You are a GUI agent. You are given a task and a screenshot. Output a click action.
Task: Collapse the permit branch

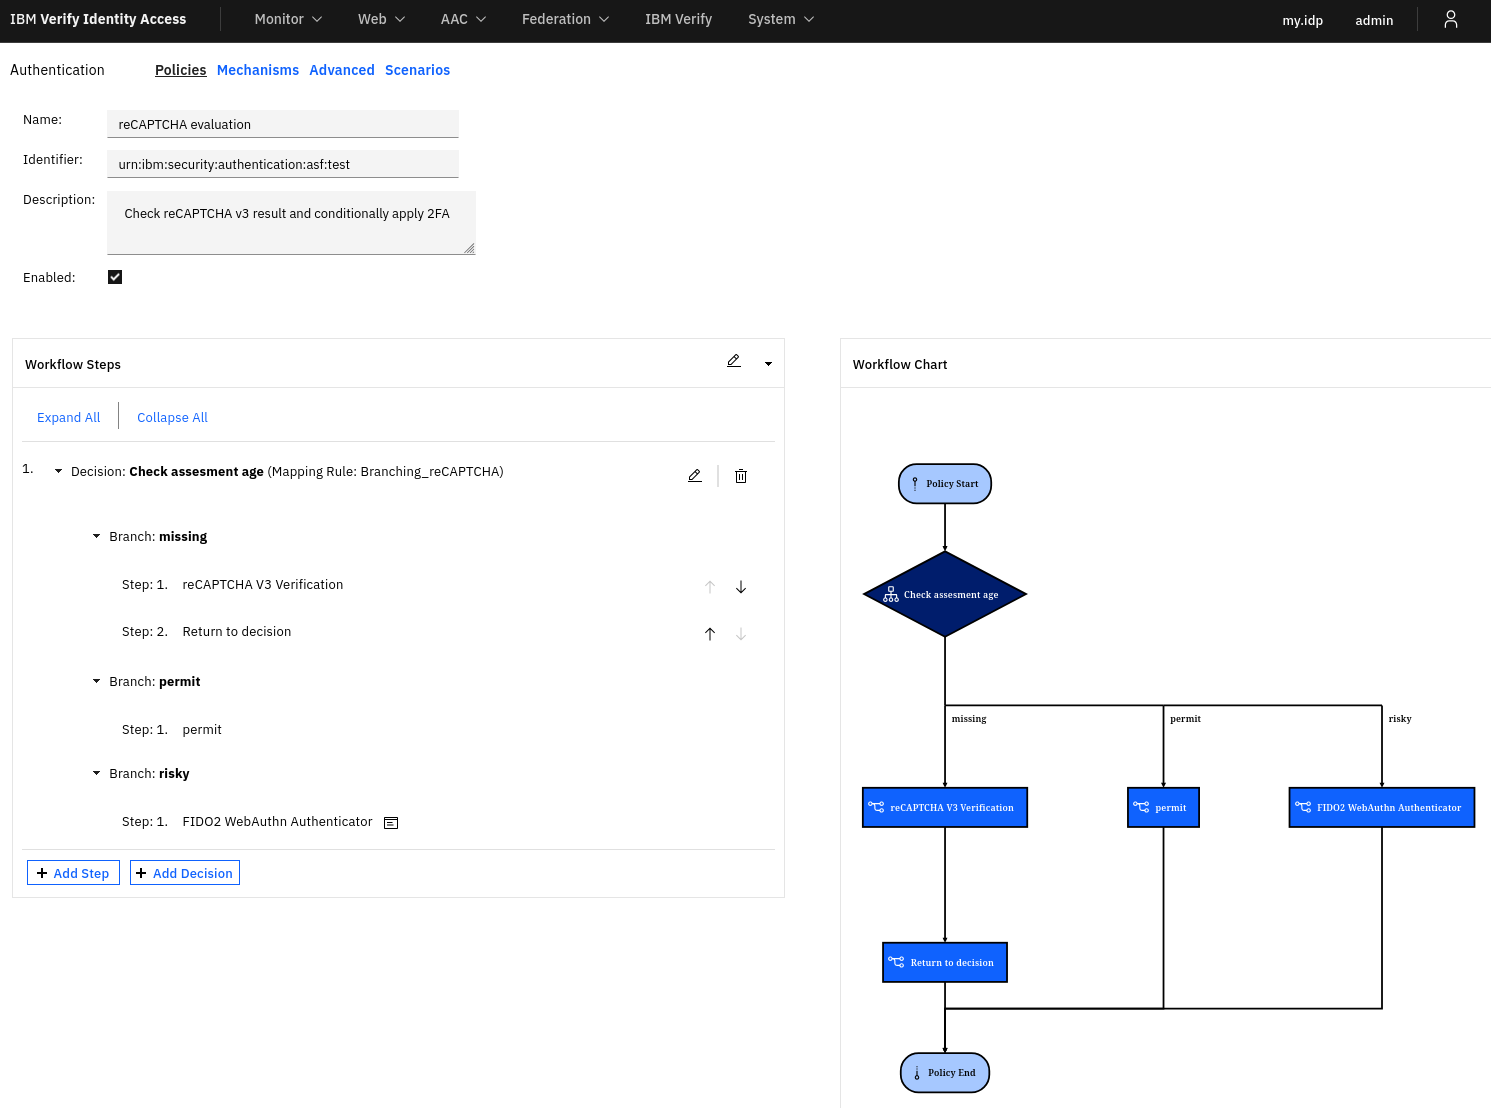[x=97, y=681]
